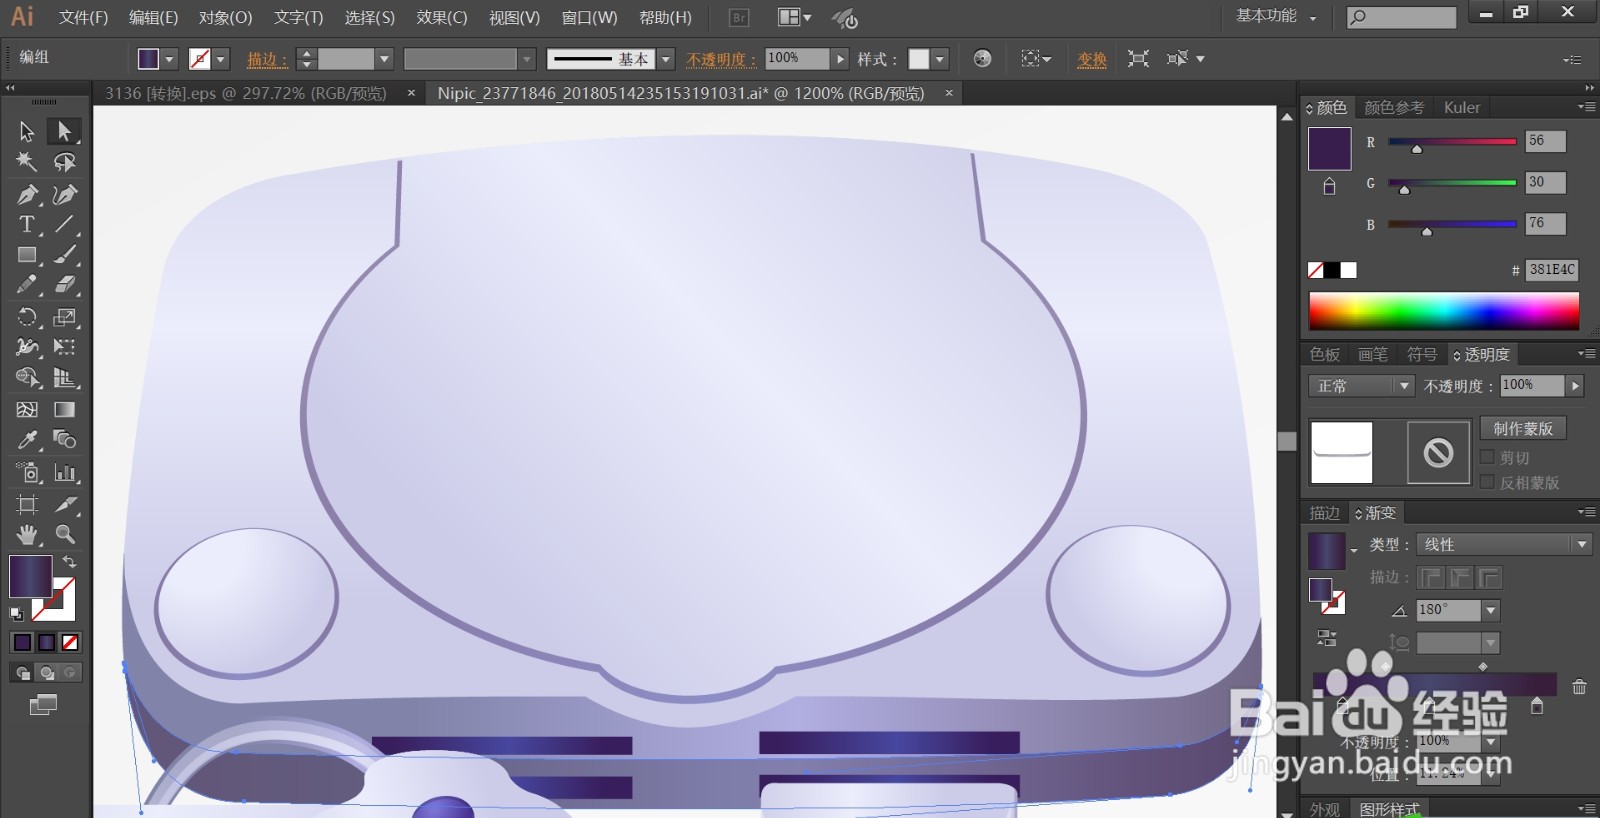Select the Pen tool
The width and height of the screenshot is (1600, 818).
point(27,194)
